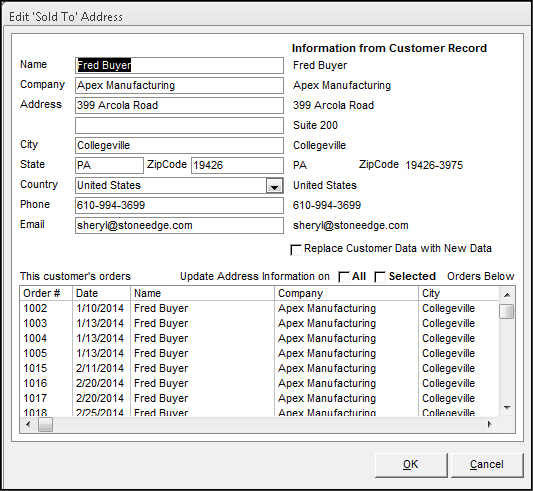Dismiss dialog with the Cancel button

click(x=487, y=464)
